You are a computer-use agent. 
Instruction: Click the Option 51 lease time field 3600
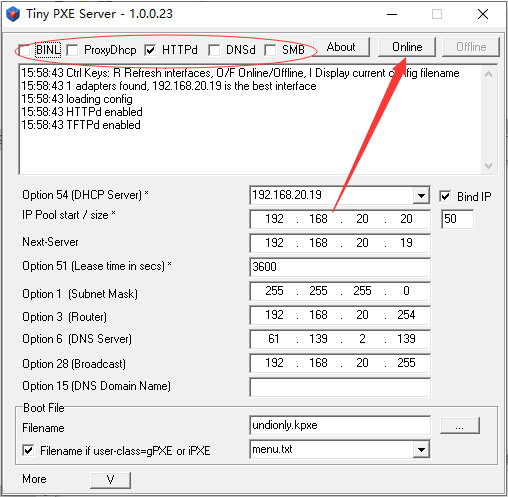340,267
